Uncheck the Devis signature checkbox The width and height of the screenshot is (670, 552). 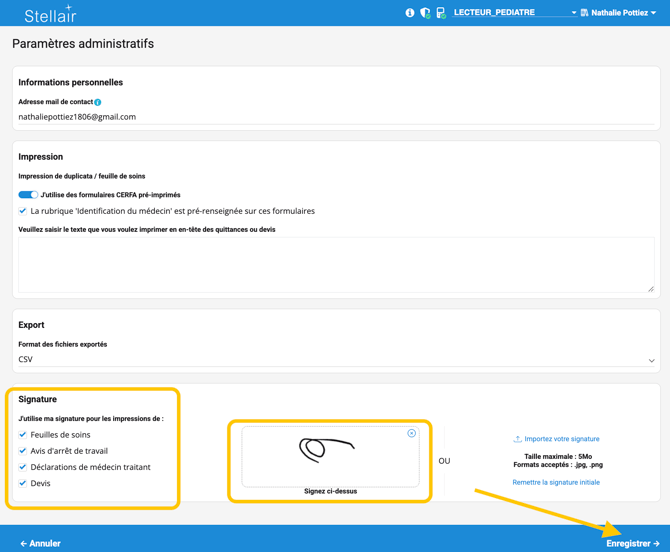click(23, 483)
